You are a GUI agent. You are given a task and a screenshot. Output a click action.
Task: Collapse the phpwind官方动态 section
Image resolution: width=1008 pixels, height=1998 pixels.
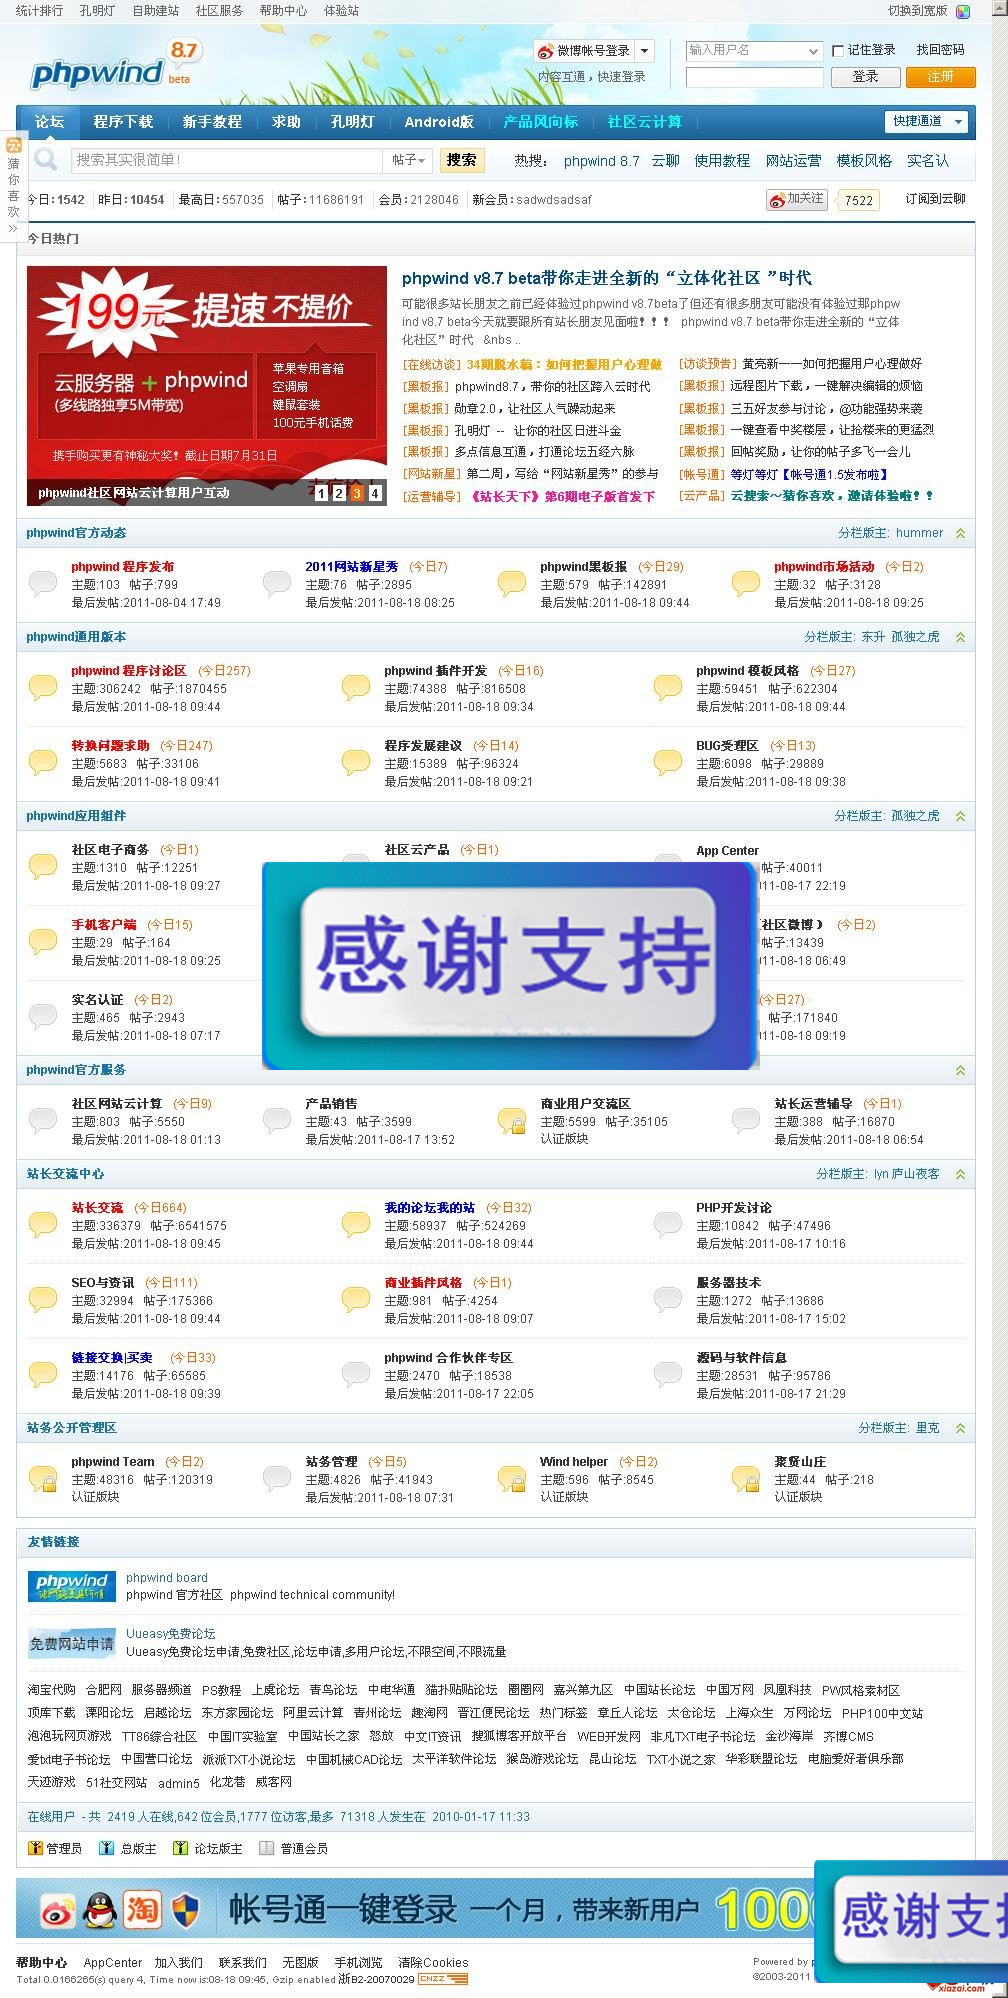pos(960,533)
